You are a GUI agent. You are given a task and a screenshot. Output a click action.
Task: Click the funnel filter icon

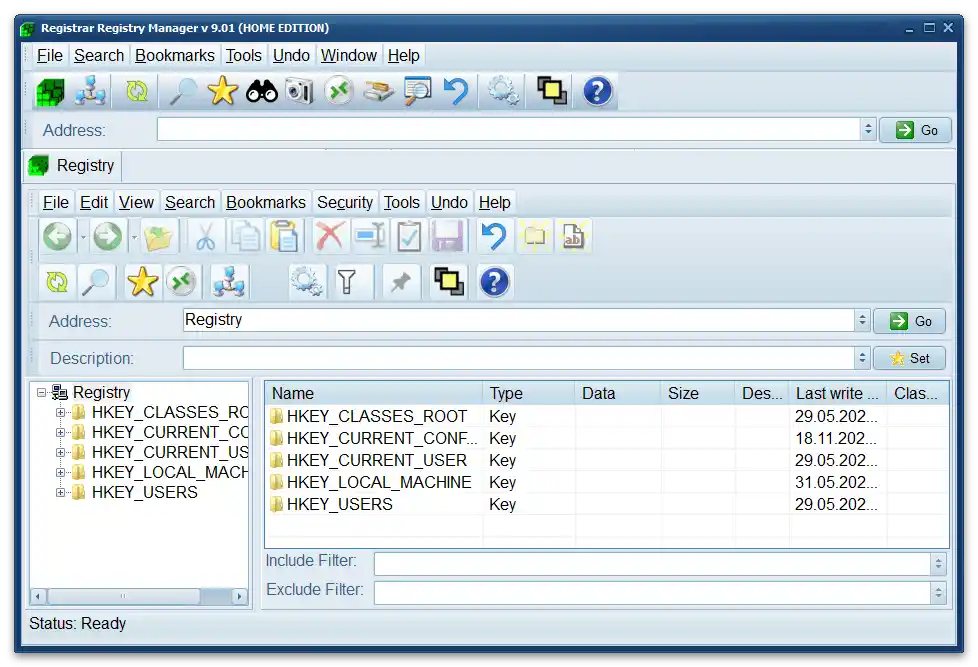point(346,282)
